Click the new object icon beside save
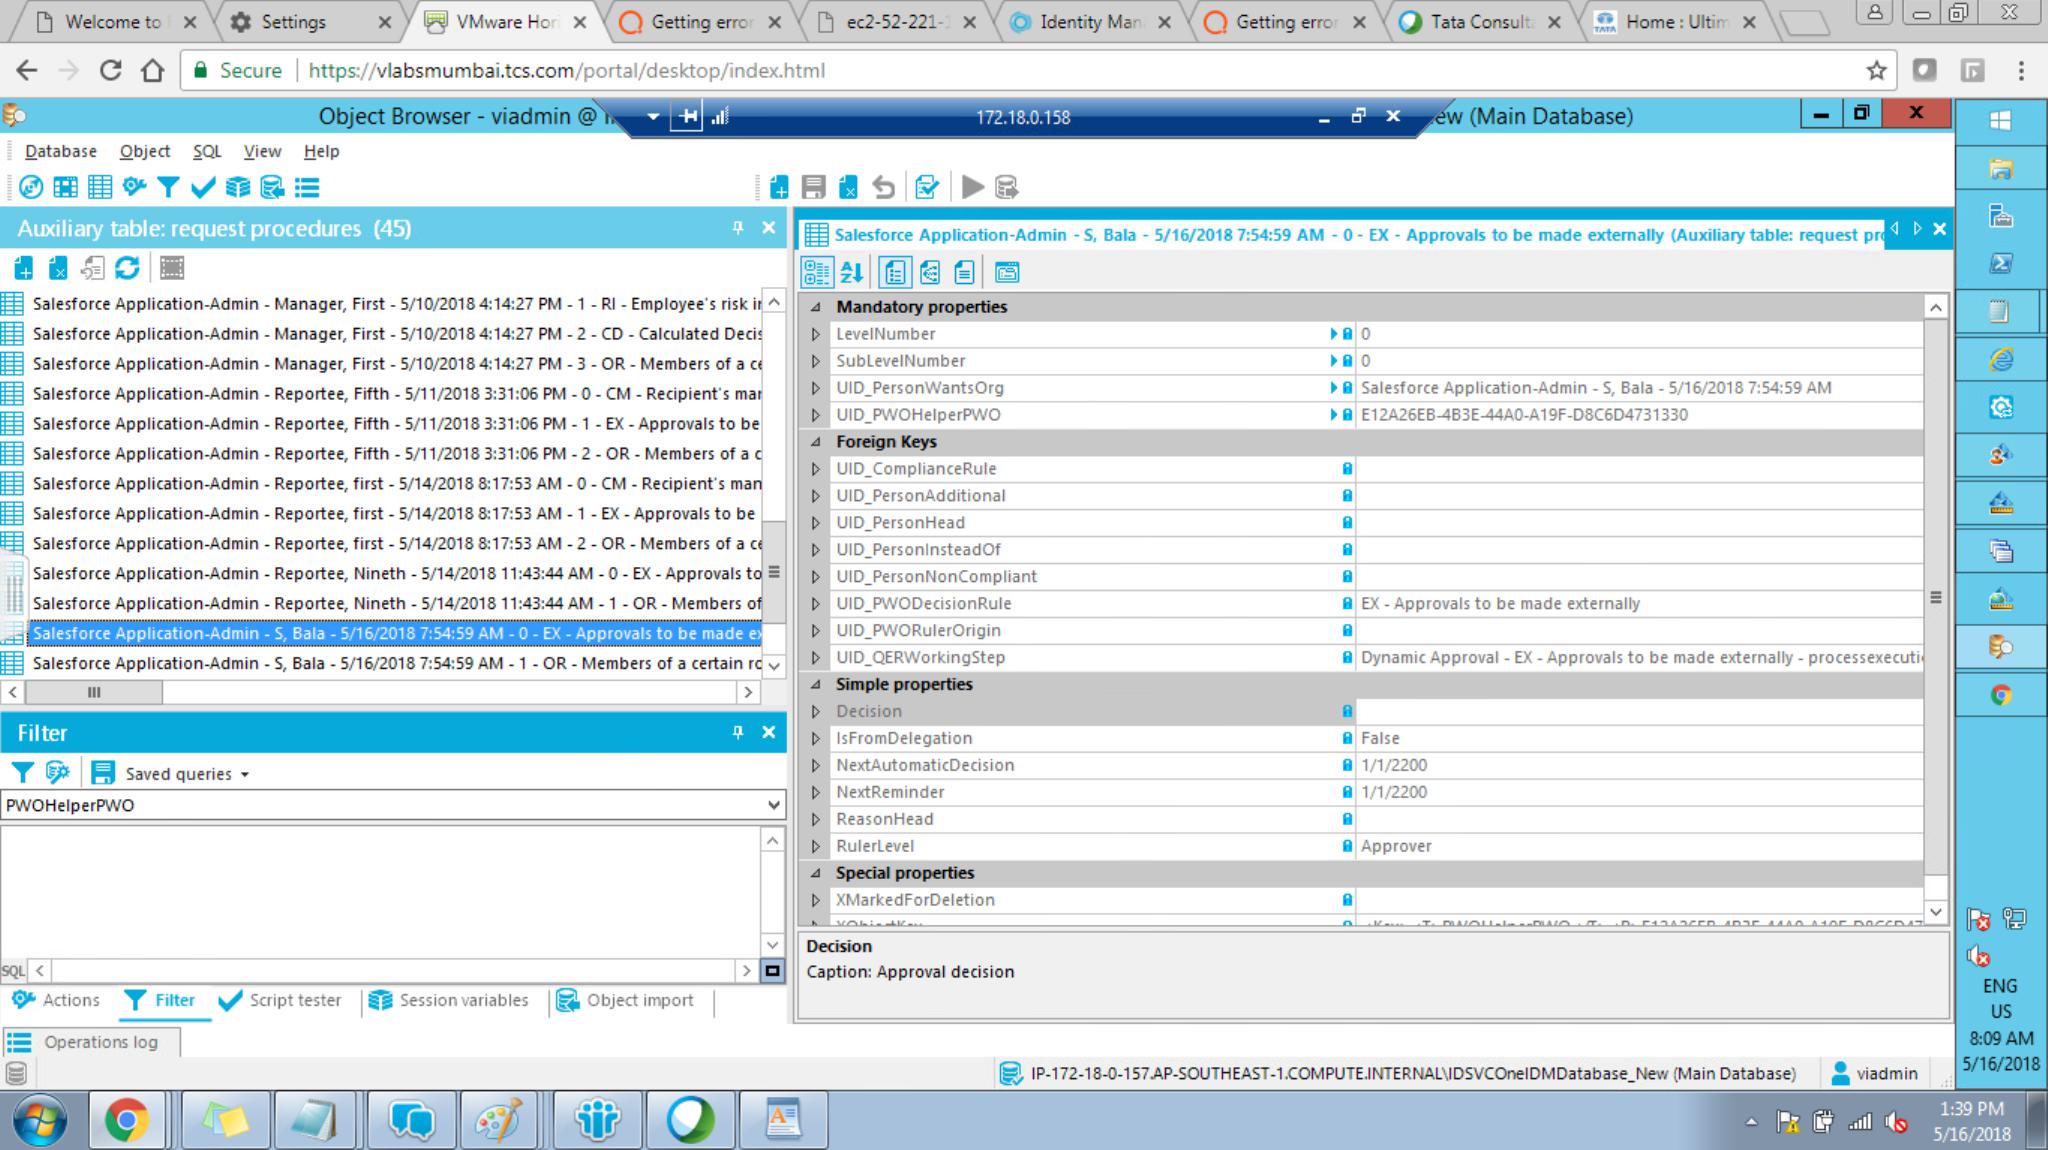Screen dimensions: 2048x1150 [x=779, y=187]
